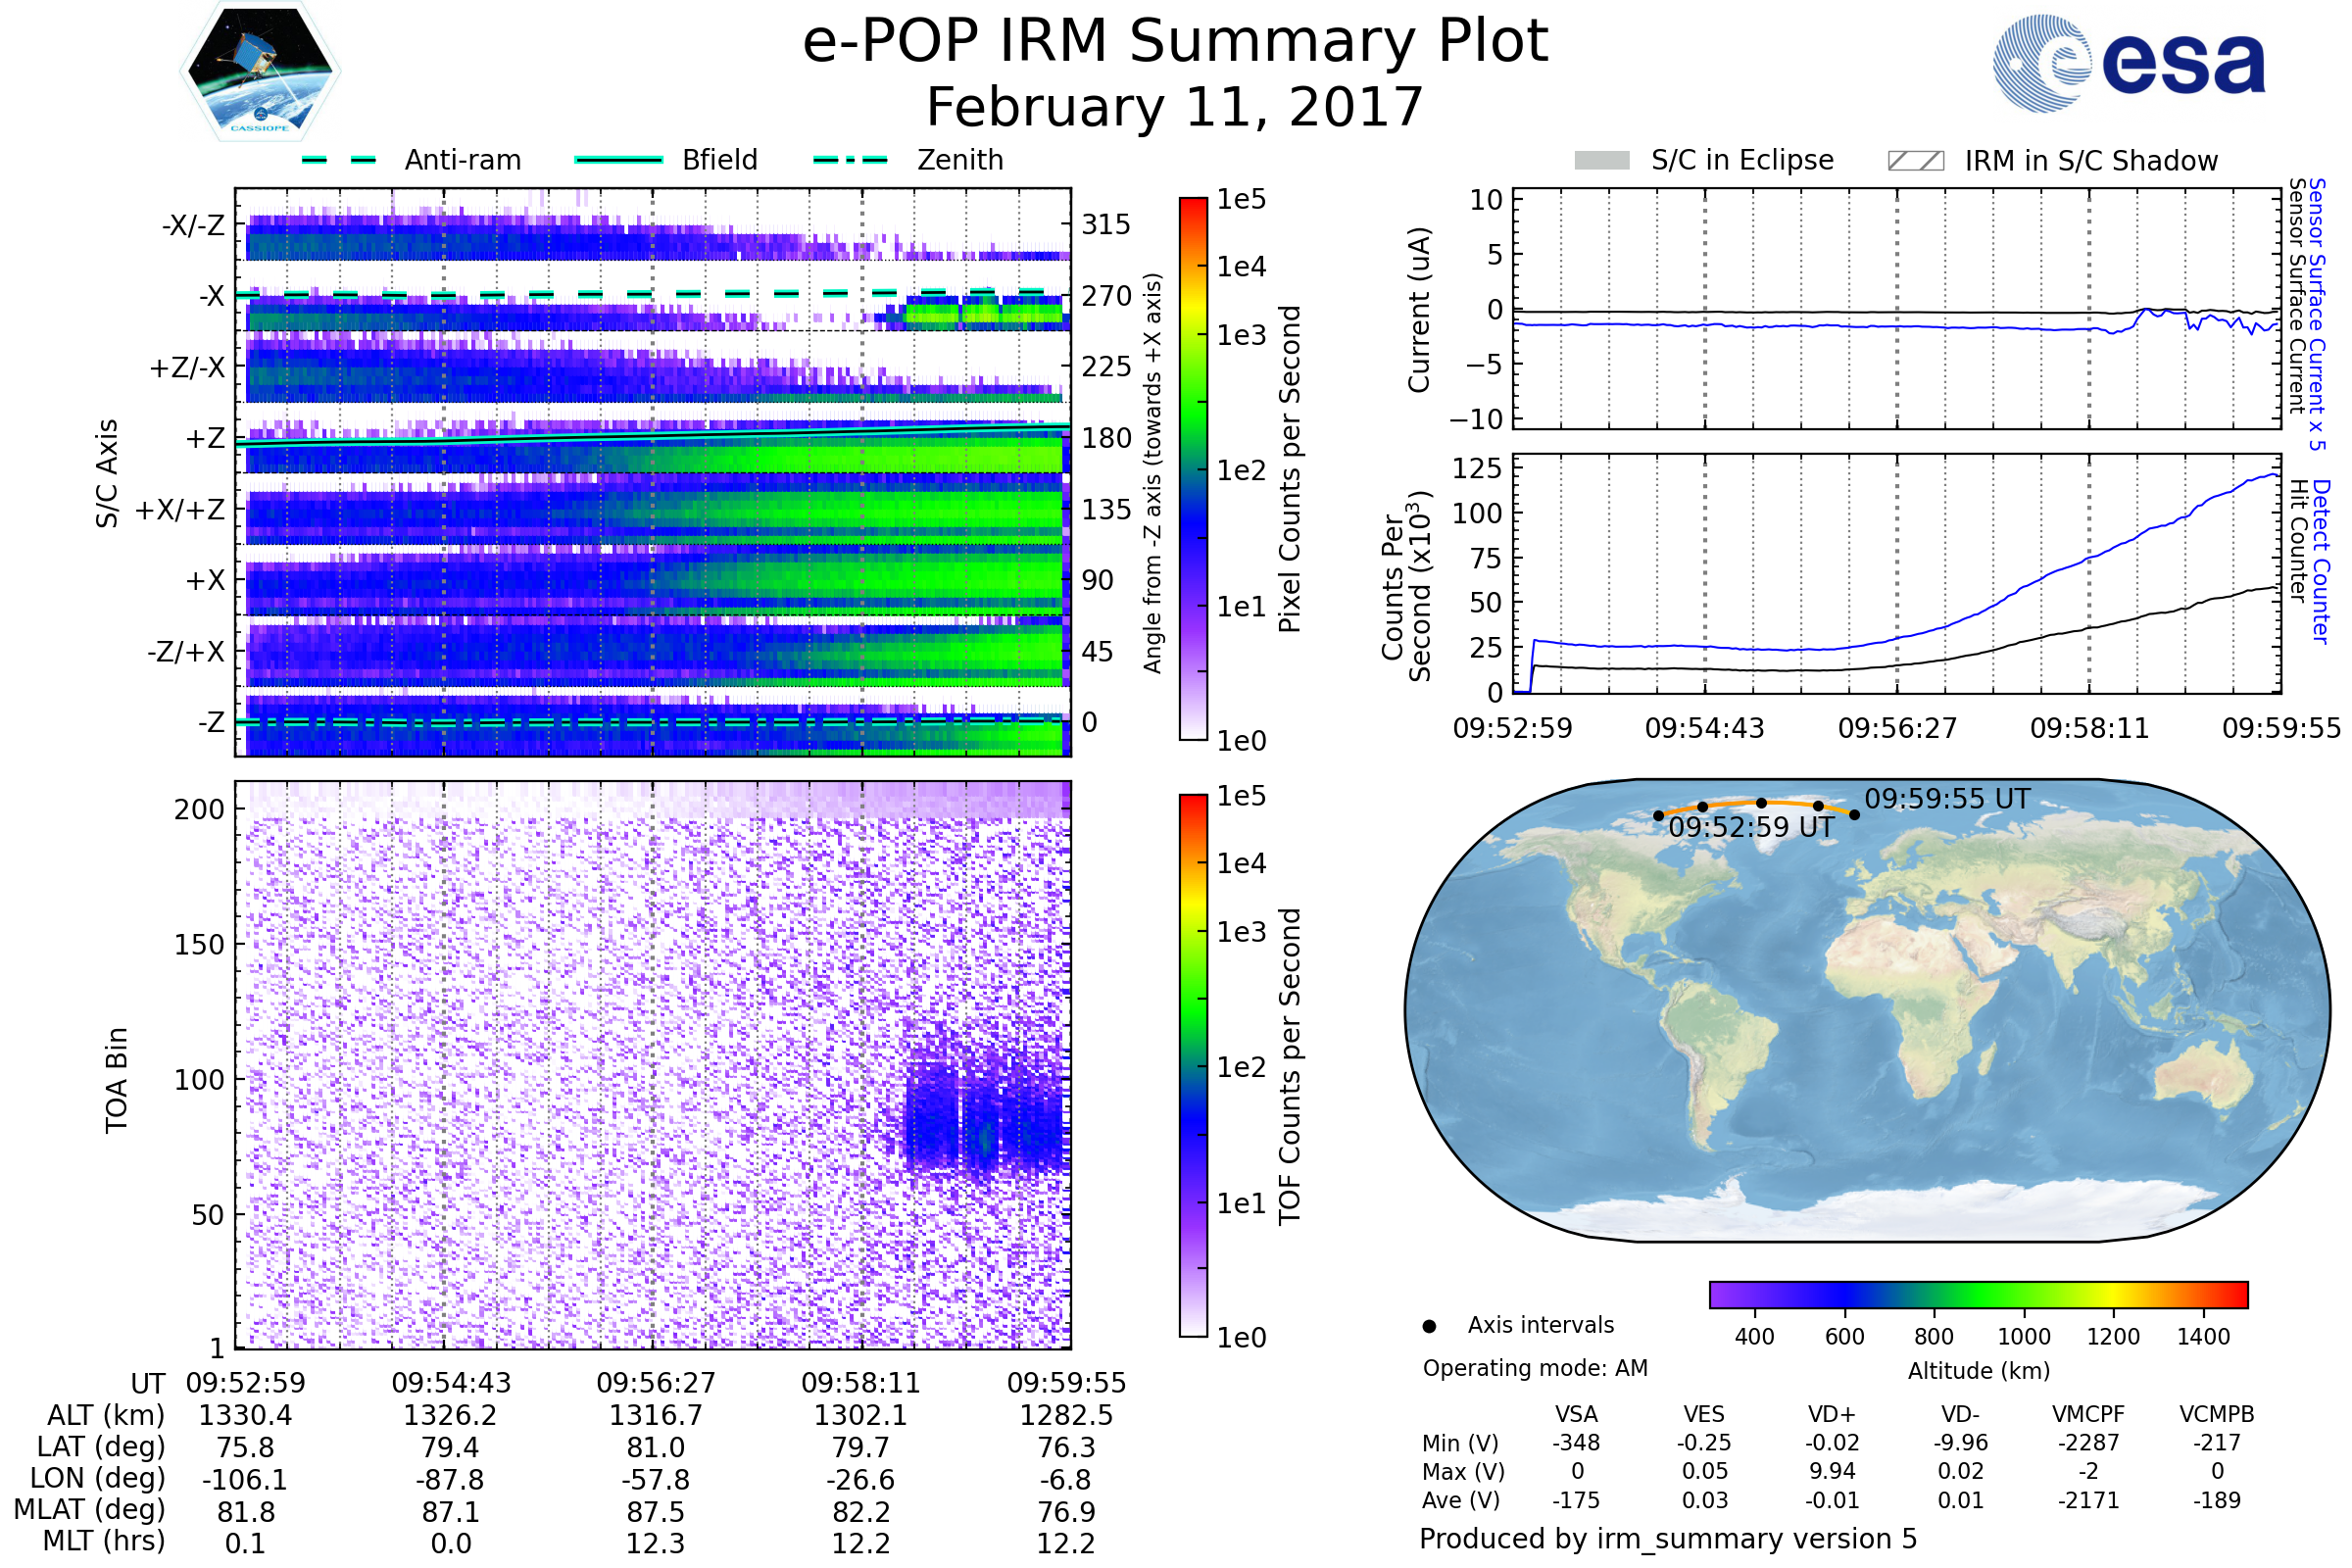This screenshot has width=2352, height=1568.
Task: Click the Operating mode: AM text
Action: [1535, 1368]
